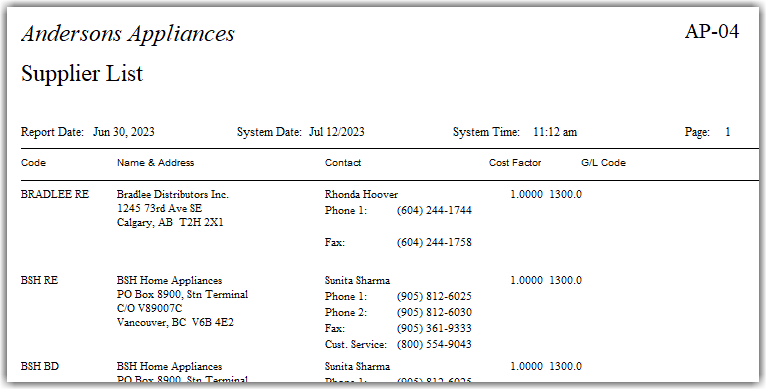
Task: Select the Supplier List heading
Action: [x=82, y=74]
